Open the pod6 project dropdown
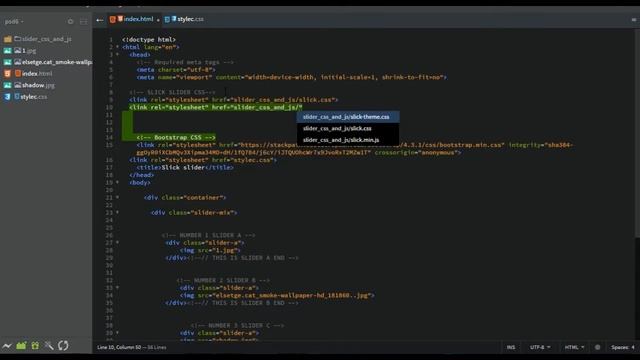The height and width of the screenshot is (360, 640). (x=14, y=22)
